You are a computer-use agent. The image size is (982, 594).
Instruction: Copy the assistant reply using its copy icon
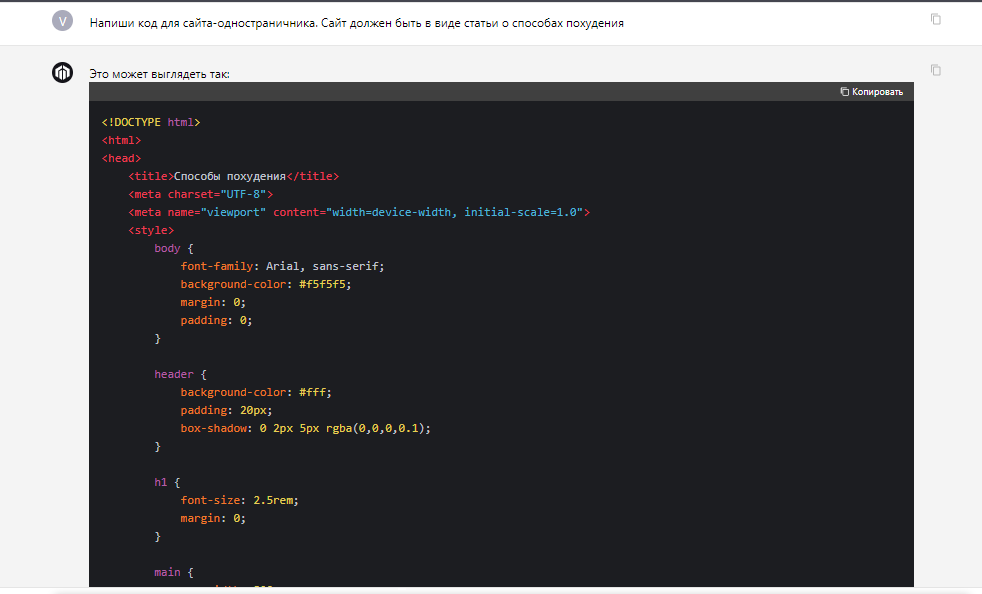(935, 70)
